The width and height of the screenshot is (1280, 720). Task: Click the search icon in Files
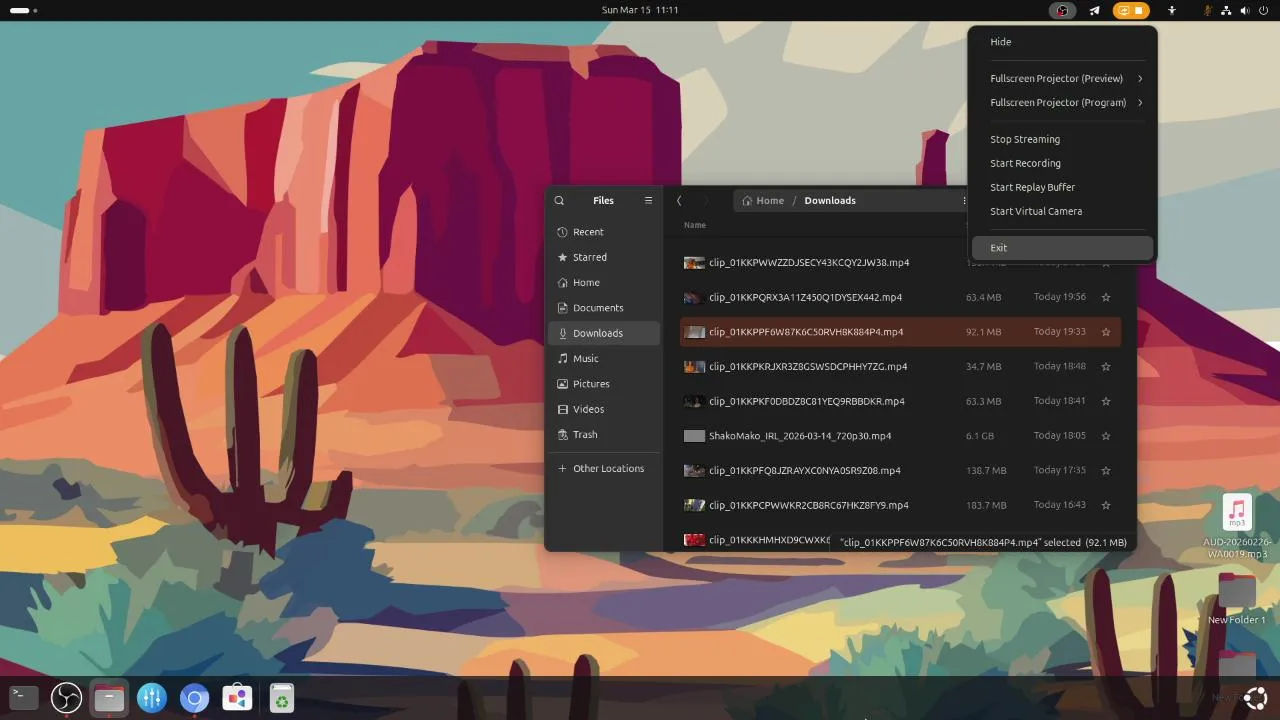(x=559, y=200)
